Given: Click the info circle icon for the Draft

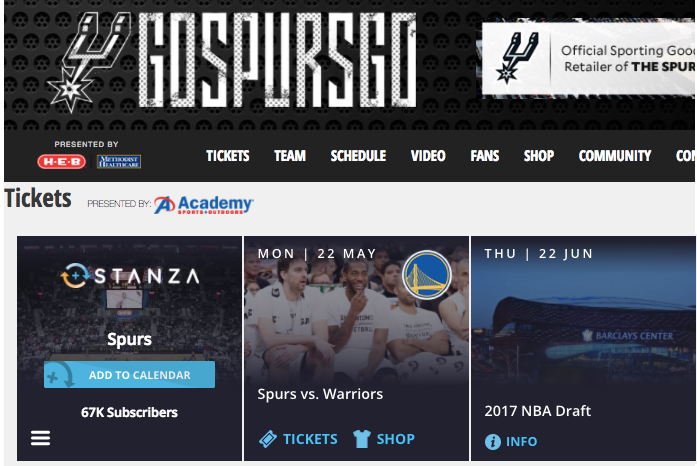Looking at the screenshot, I should (493, 442).
